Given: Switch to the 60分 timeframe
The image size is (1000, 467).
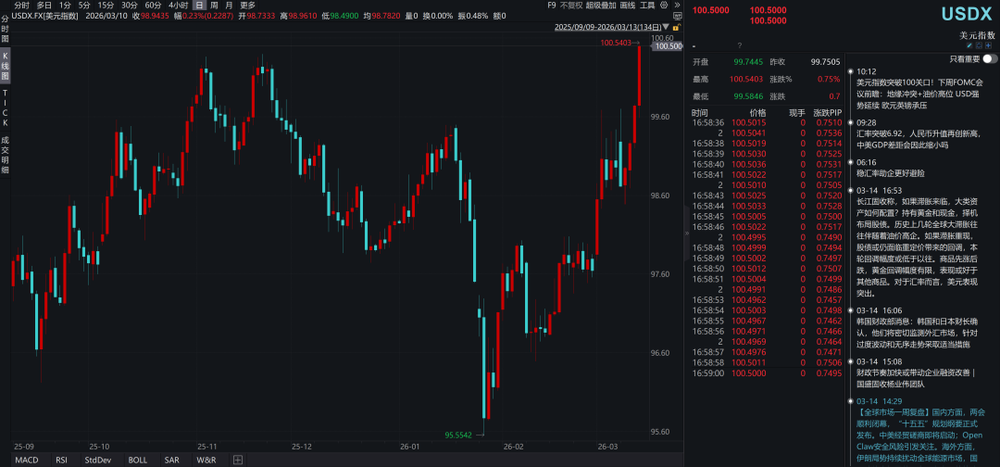Looking at the screenshot, I should (x=153, y=5).
